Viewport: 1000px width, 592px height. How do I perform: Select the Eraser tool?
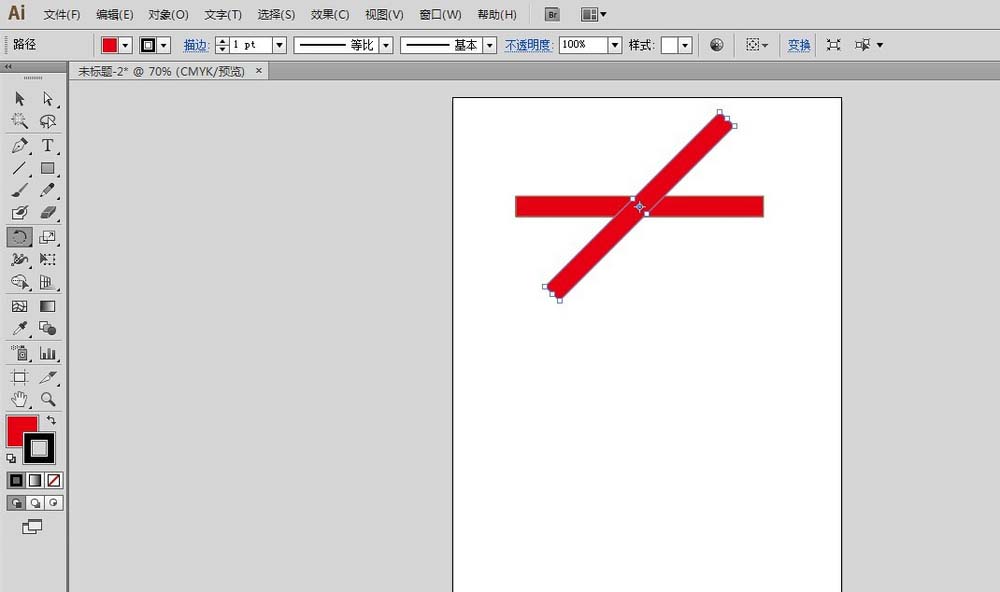pos(48,212)
